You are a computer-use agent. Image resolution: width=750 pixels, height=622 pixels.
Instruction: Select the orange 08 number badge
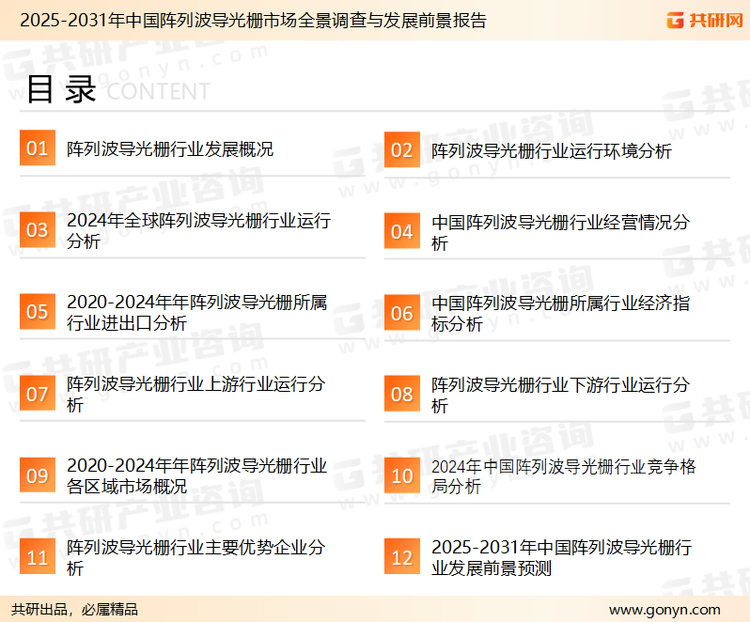click(402, 394)
